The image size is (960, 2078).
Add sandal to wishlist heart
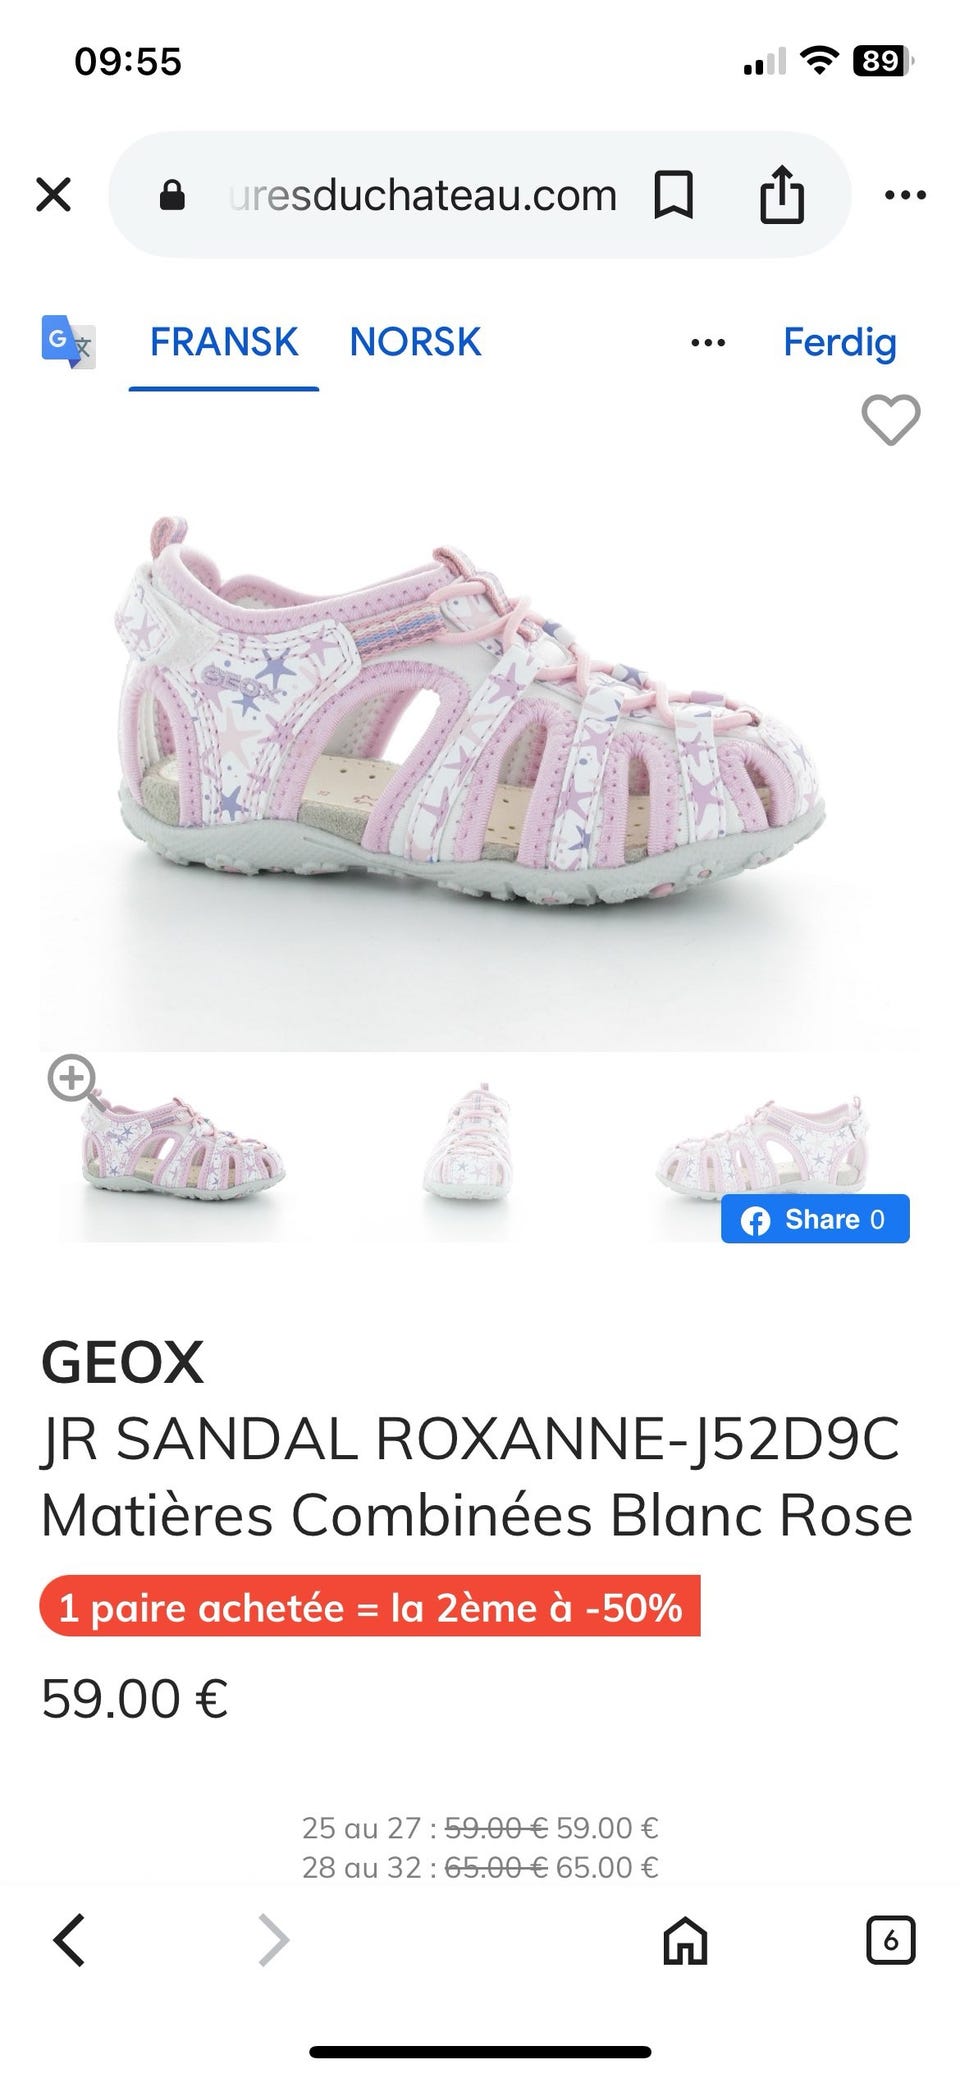click(890, 420)
